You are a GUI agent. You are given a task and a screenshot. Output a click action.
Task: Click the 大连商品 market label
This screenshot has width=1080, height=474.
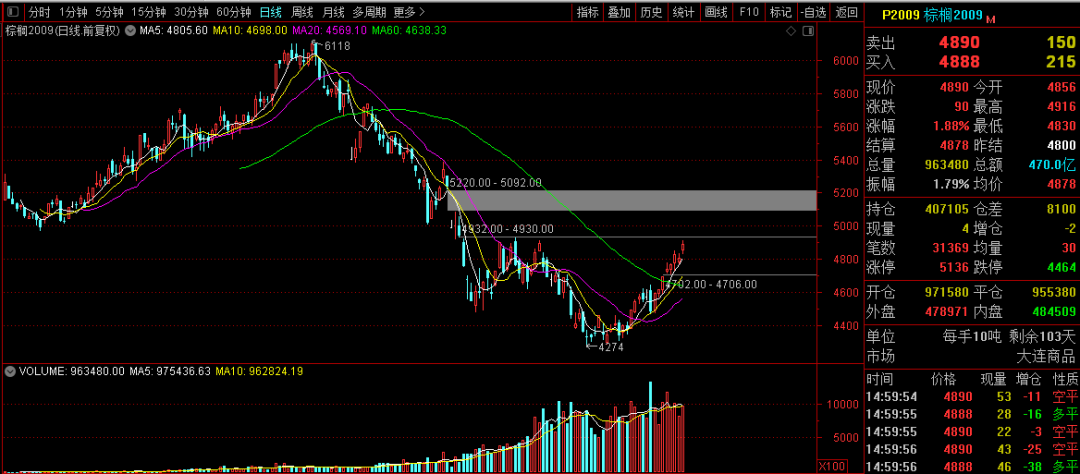point(1046,356)
